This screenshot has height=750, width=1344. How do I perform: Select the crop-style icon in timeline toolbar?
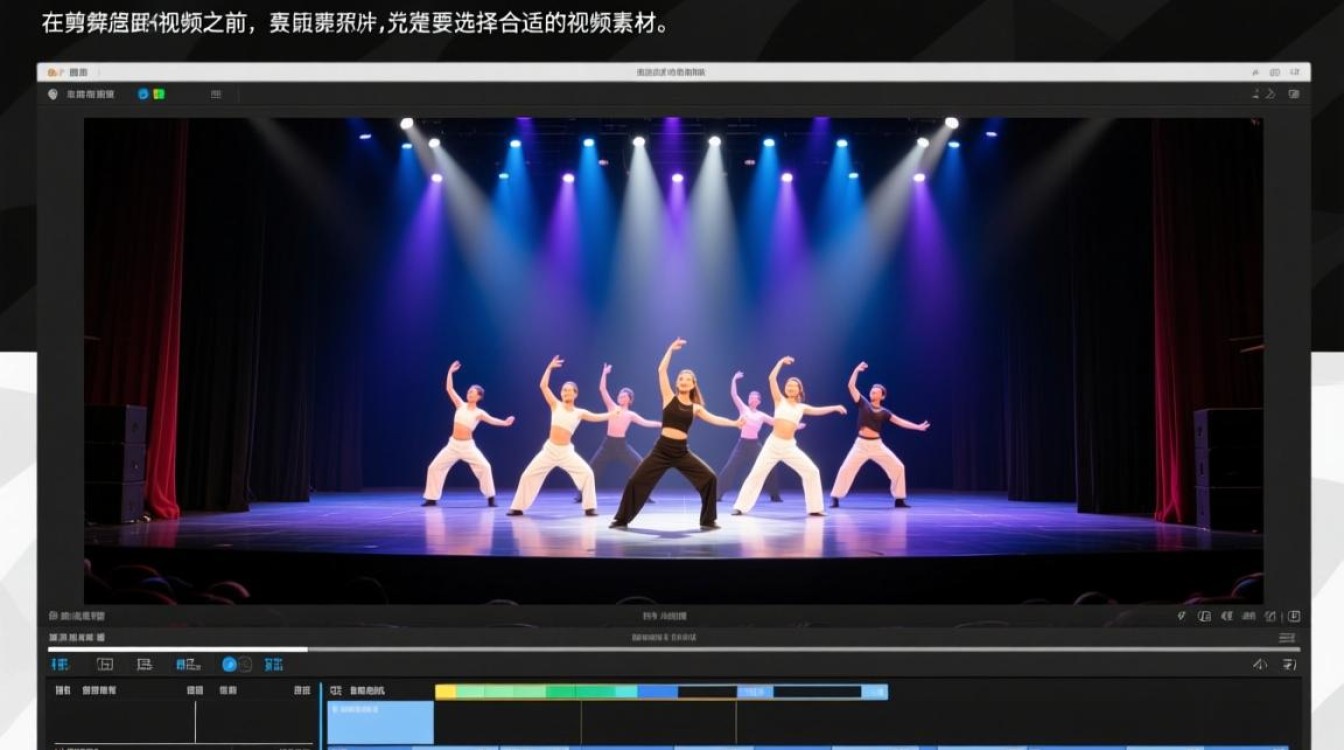pos(144,664)
